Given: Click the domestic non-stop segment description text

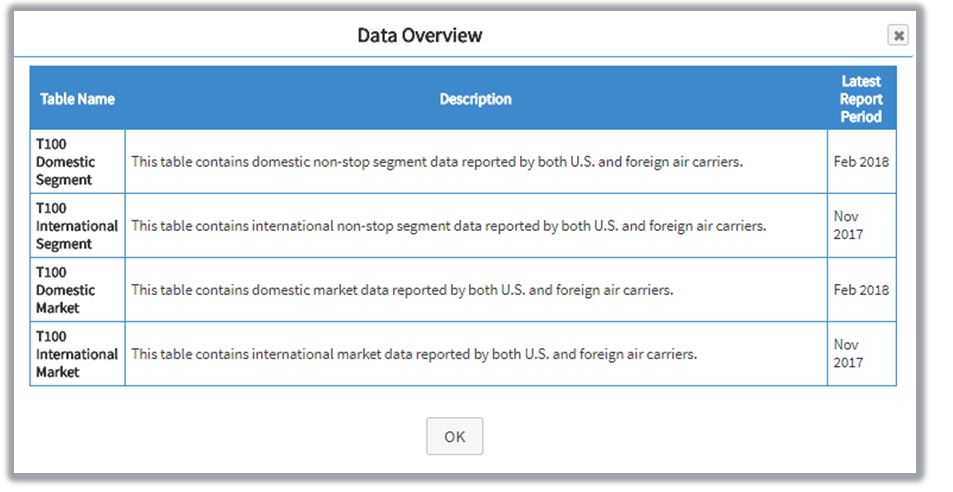Looking at the screenshot, I should 437,162.
